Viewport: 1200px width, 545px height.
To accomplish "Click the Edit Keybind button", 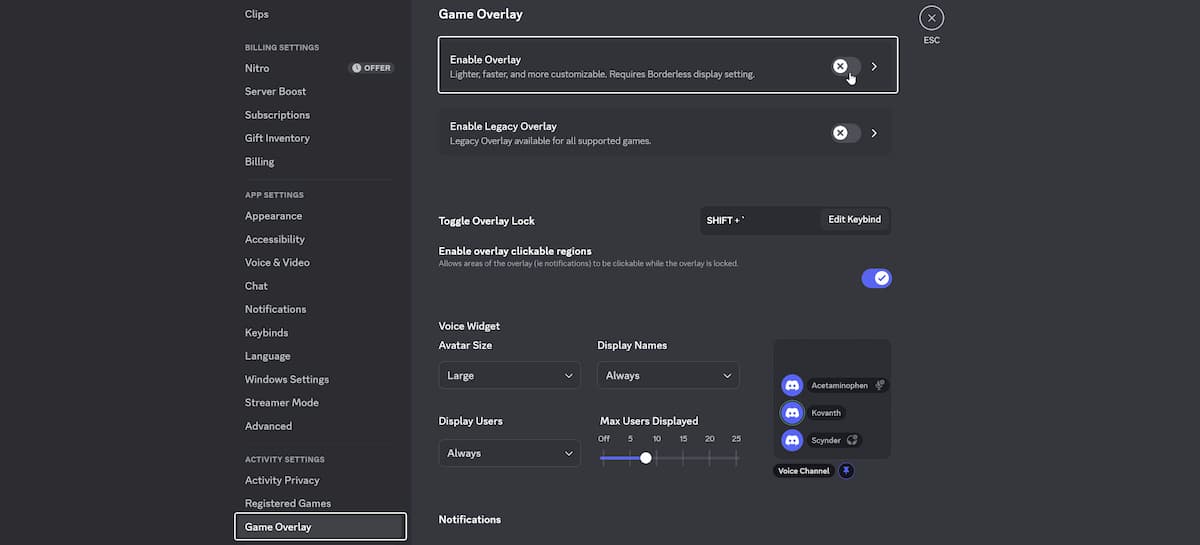I will point(854,220).
